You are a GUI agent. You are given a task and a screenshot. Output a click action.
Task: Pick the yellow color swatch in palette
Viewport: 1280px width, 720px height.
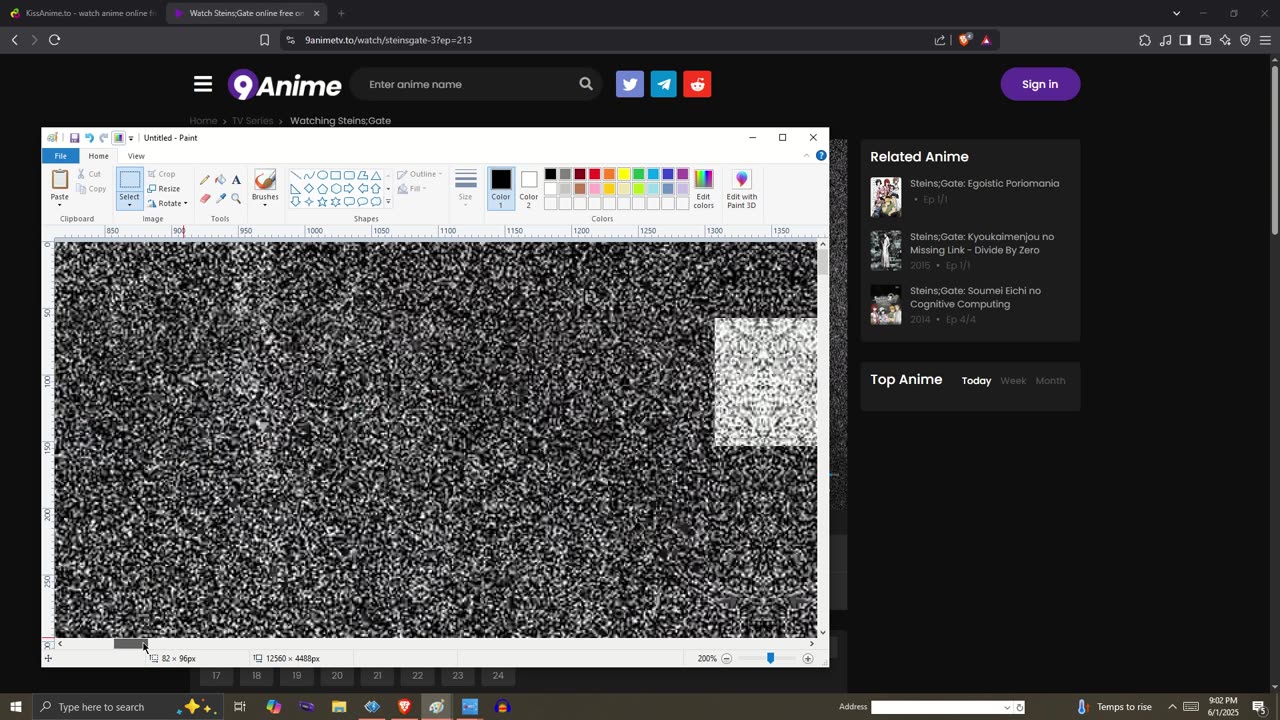coord(623,175)
